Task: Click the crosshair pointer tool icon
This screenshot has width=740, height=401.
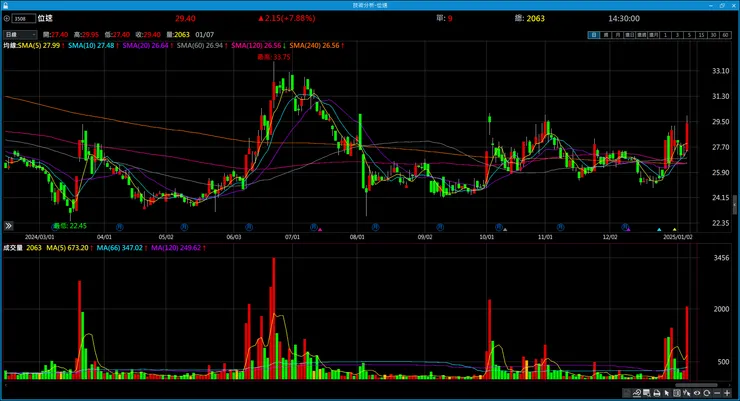Action: pos(687,393)
